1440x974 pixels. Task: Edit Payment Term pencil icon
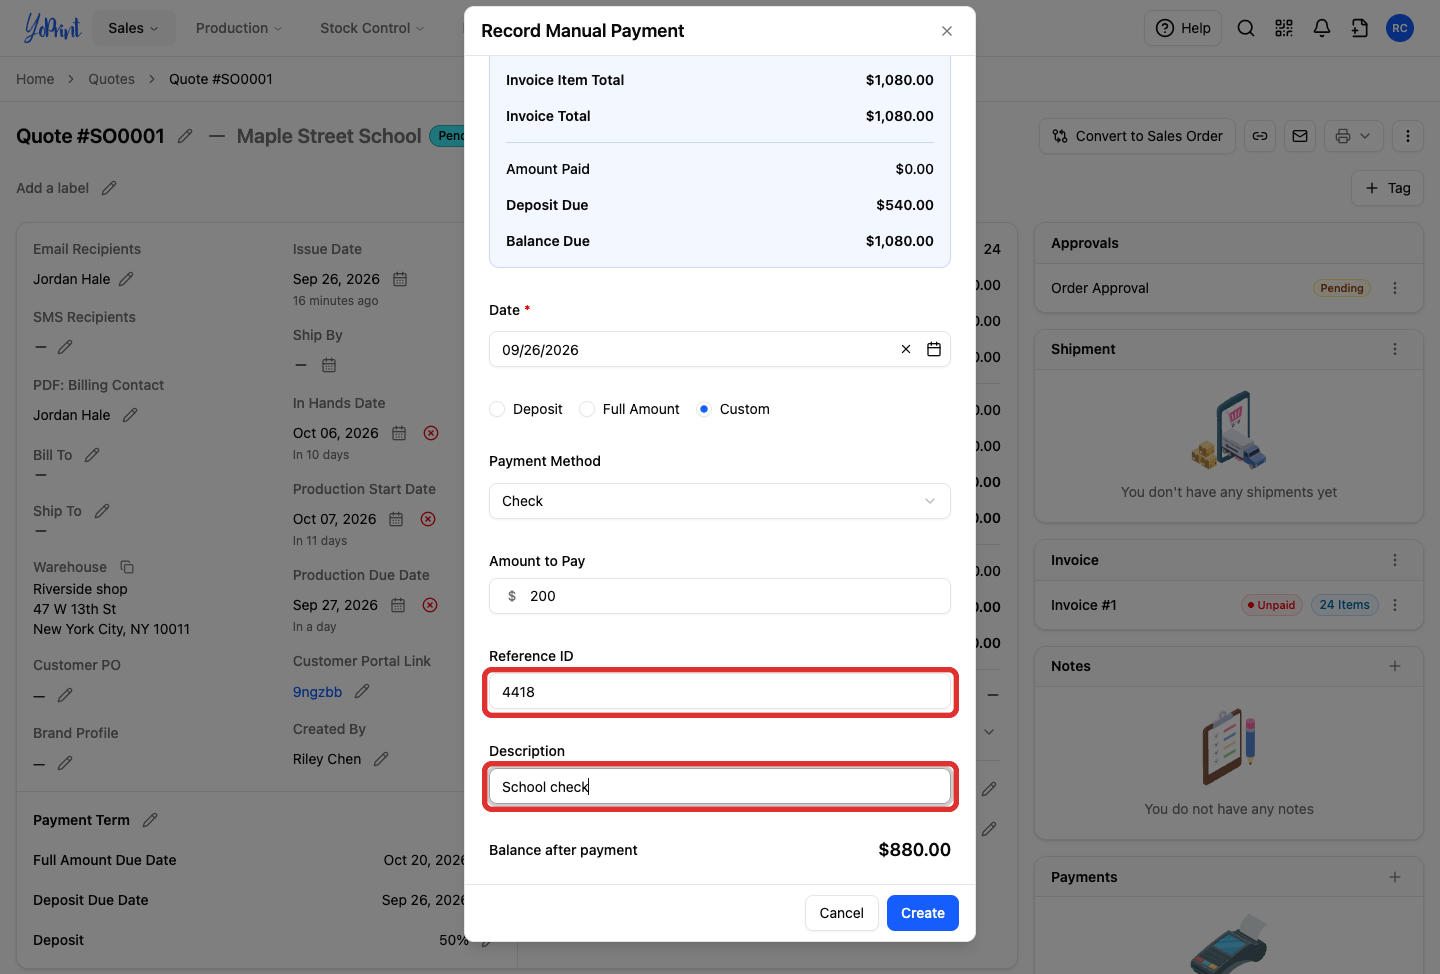(x=150, y=820)
